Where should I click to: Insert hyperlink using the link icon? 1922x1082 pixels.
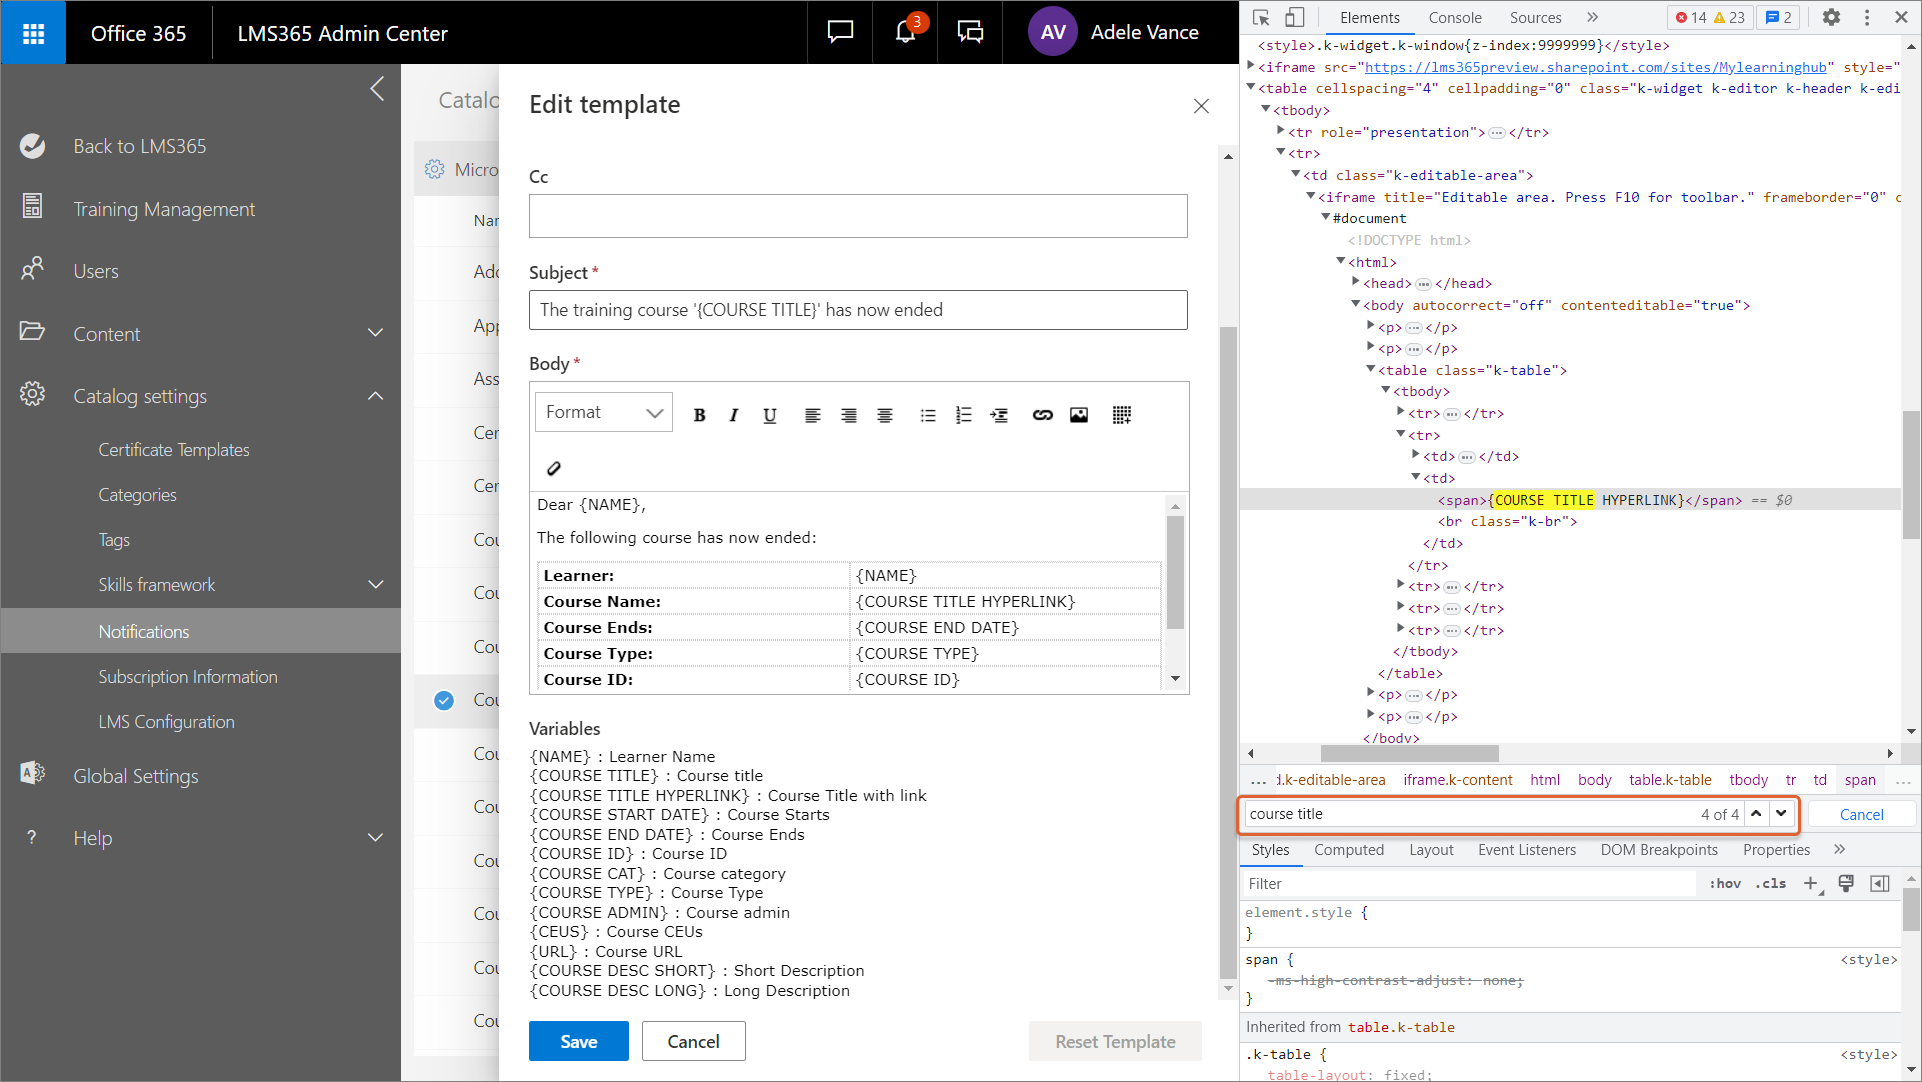click(x=1042, y=415)
